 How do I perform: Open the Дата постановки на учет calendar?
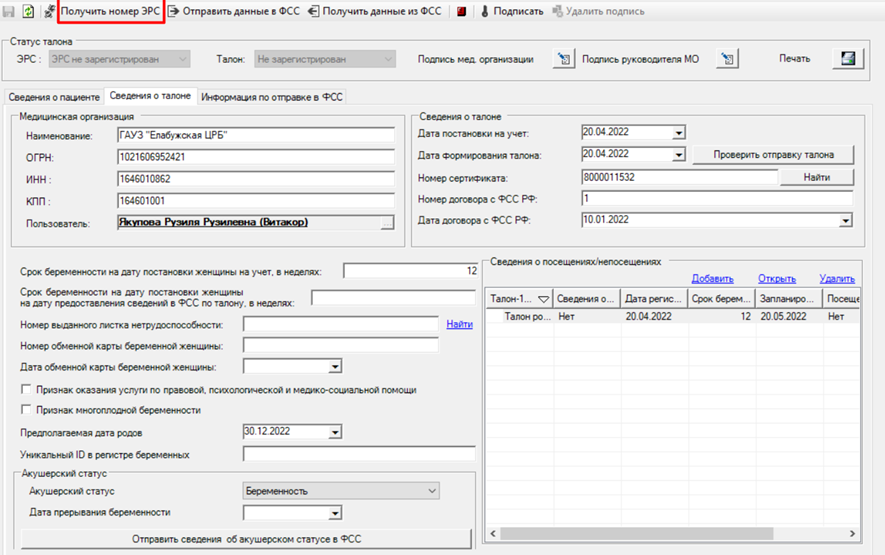pos(678,133)
